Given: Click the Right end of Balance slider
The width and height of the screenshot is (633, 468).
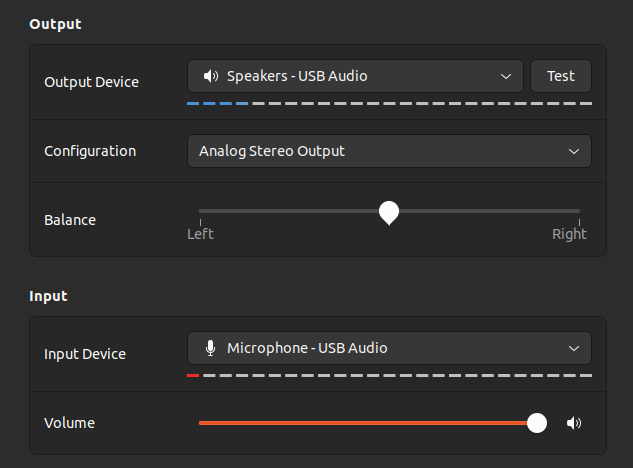Looking at the screenshot, I should [578, 212].
